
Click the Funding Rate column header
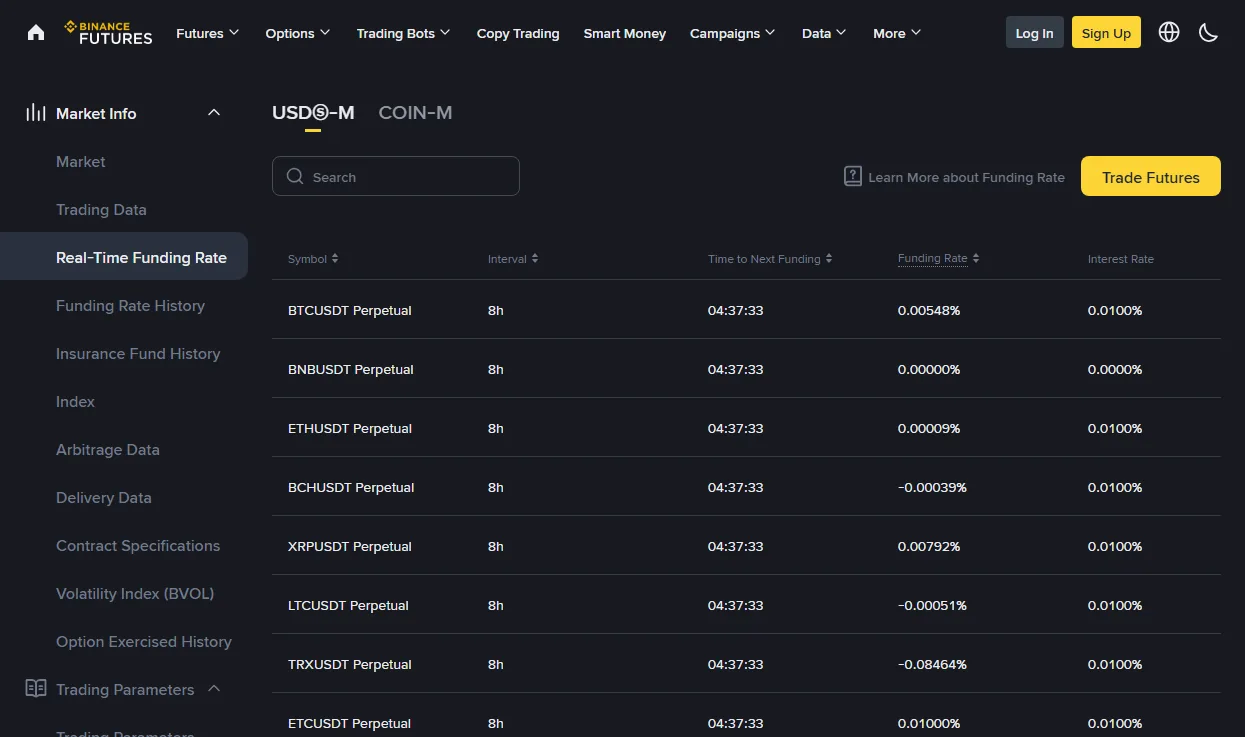[x=933, y=258]
